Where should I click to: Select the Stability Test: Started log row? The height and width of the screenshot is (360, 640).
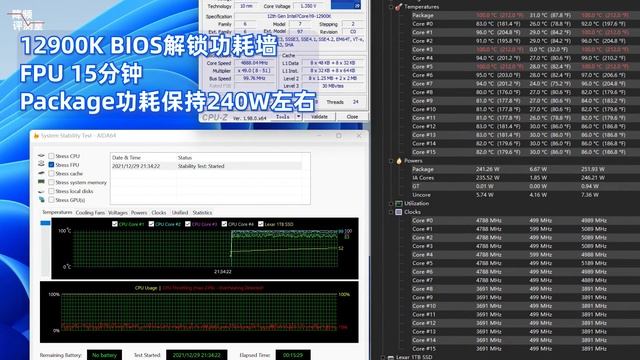(x=207, y=166)
